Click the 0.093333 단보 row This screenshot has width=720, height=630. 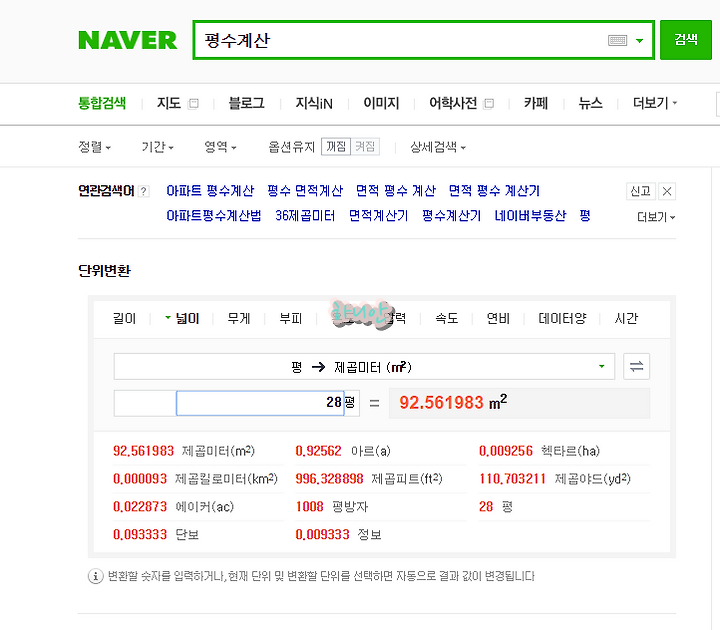pos(156,534)
